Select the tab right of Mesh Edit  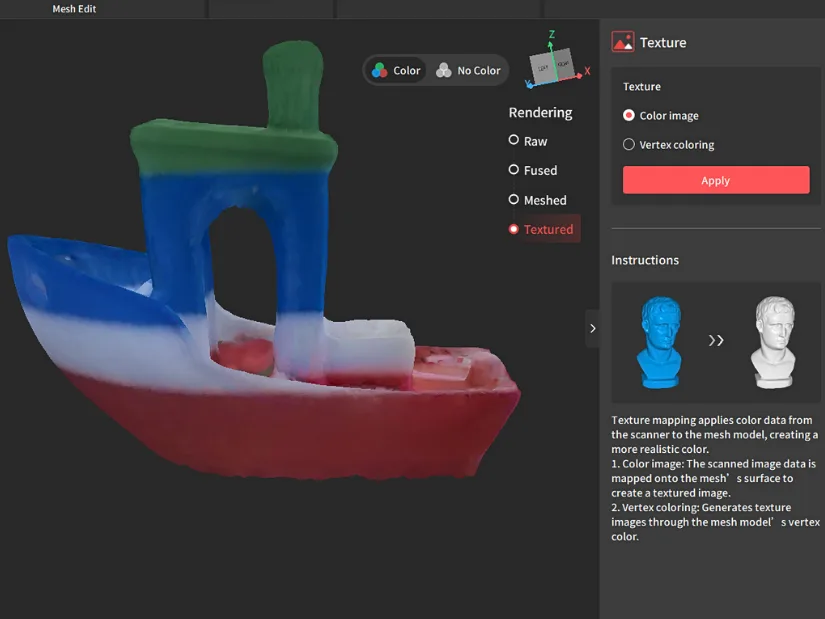pyautogui.click(x=270, y=9)
